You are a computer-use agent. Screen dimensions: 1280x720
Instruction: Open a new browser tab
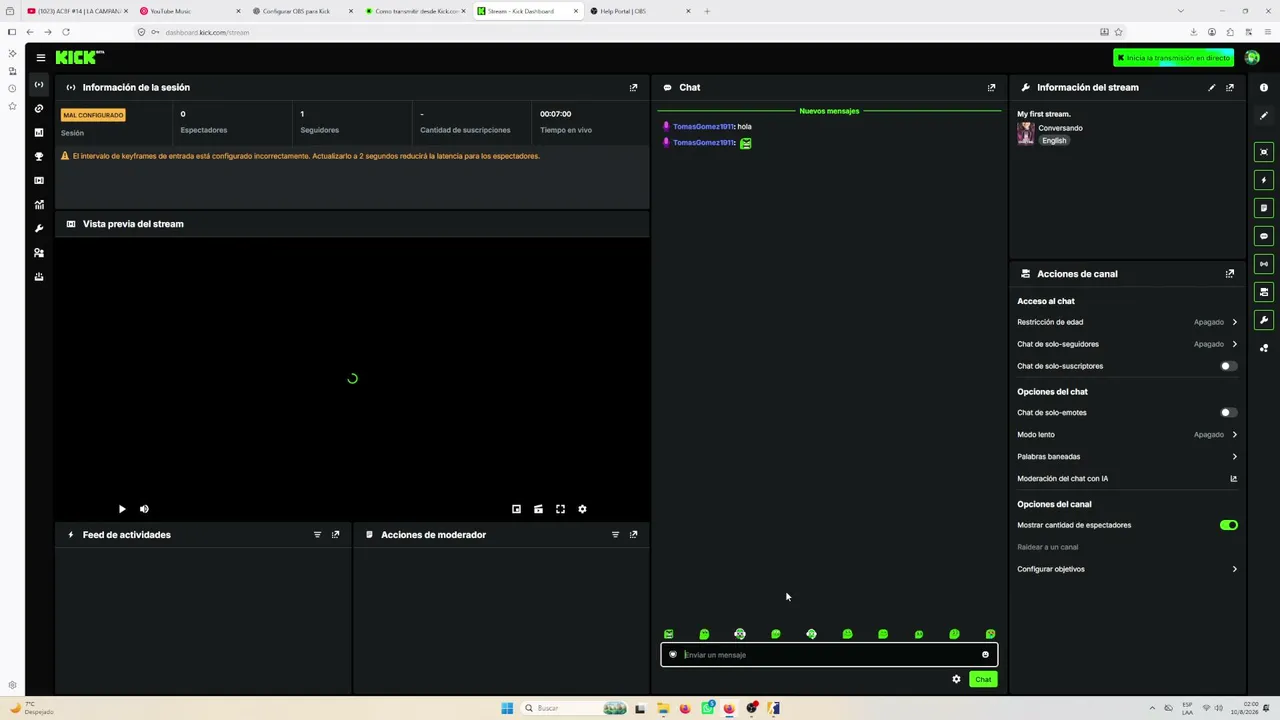707,11
